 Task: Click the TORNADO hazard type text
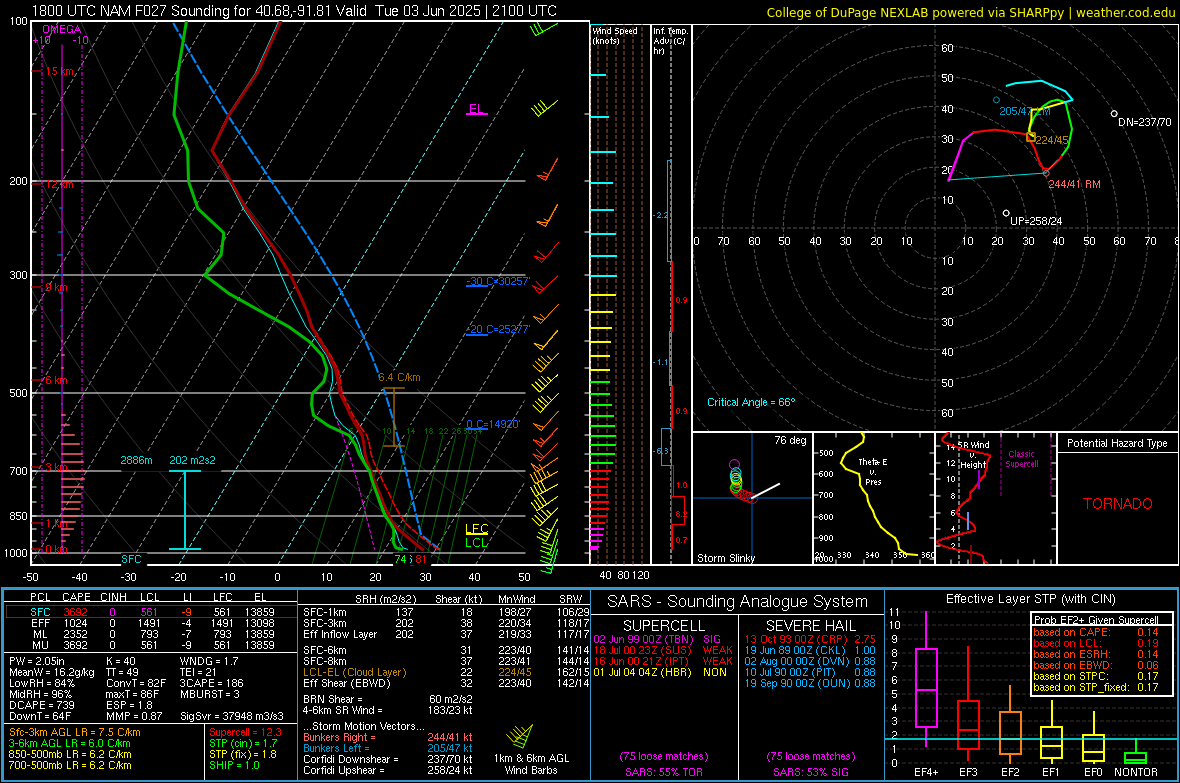click(x=1118, y=504)
